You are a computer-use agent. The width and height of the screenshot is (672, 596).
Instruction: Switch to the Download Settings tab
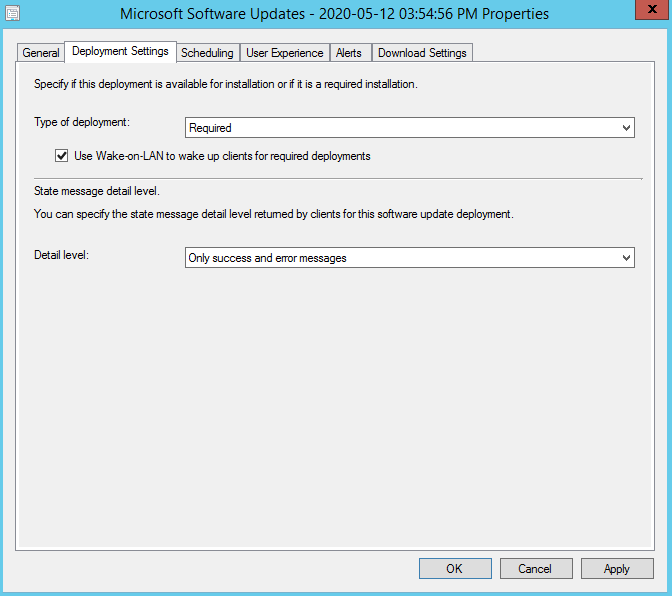(x=421, y=53)
